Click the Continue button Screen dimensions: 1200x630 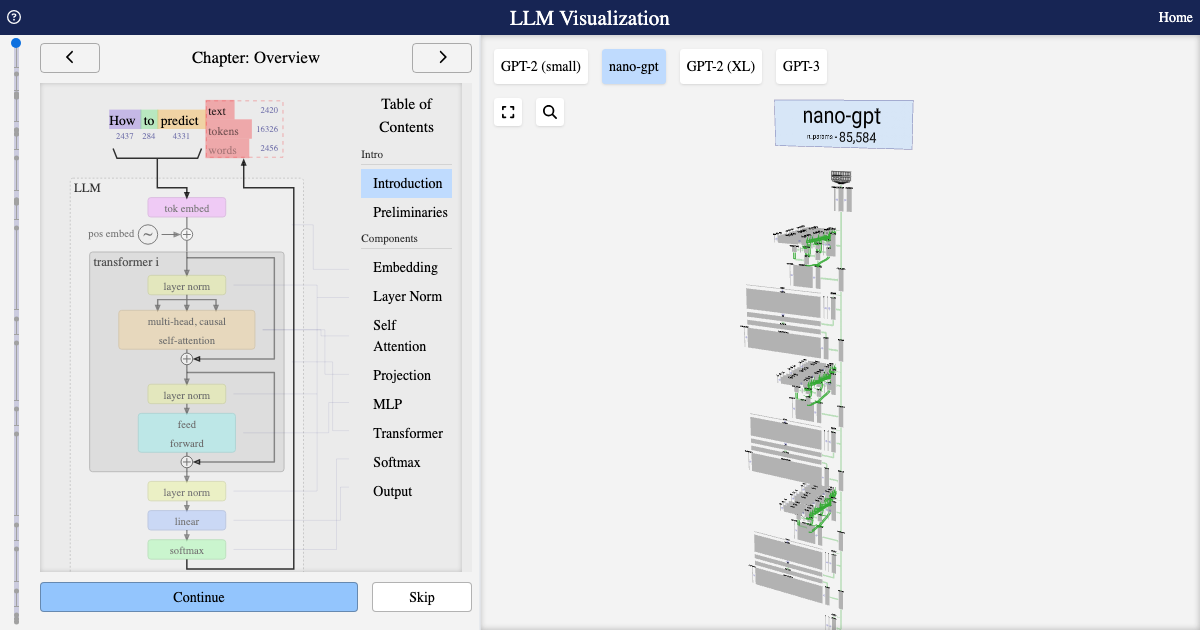click(199, 597)
